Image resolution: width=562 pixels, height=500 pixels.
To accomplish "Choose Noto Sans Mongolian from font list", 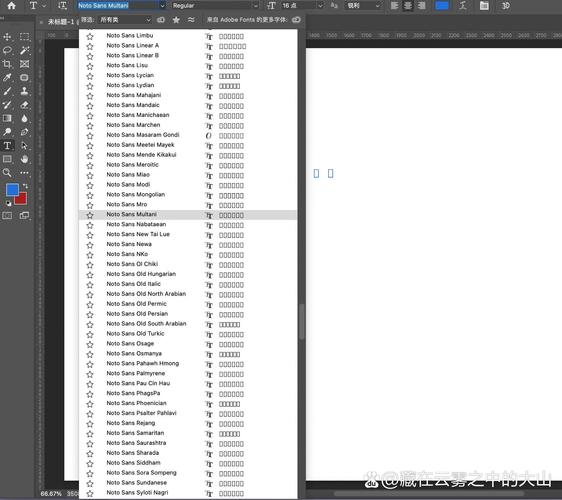I will (188, 195).
